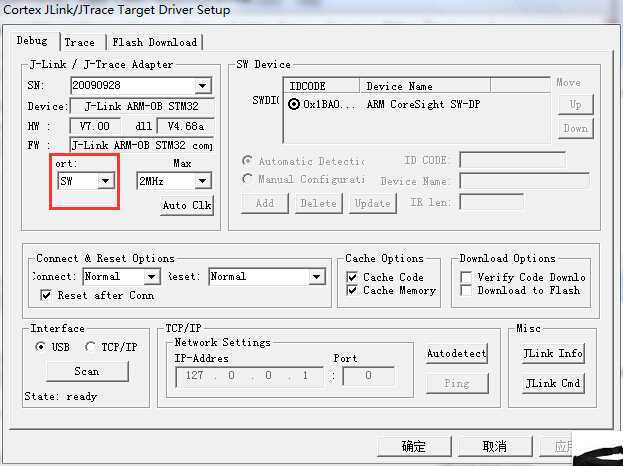Click the JLink Cmd button
Image resolution: width=623 pixels, height=466 pixels.
(553, 383)
